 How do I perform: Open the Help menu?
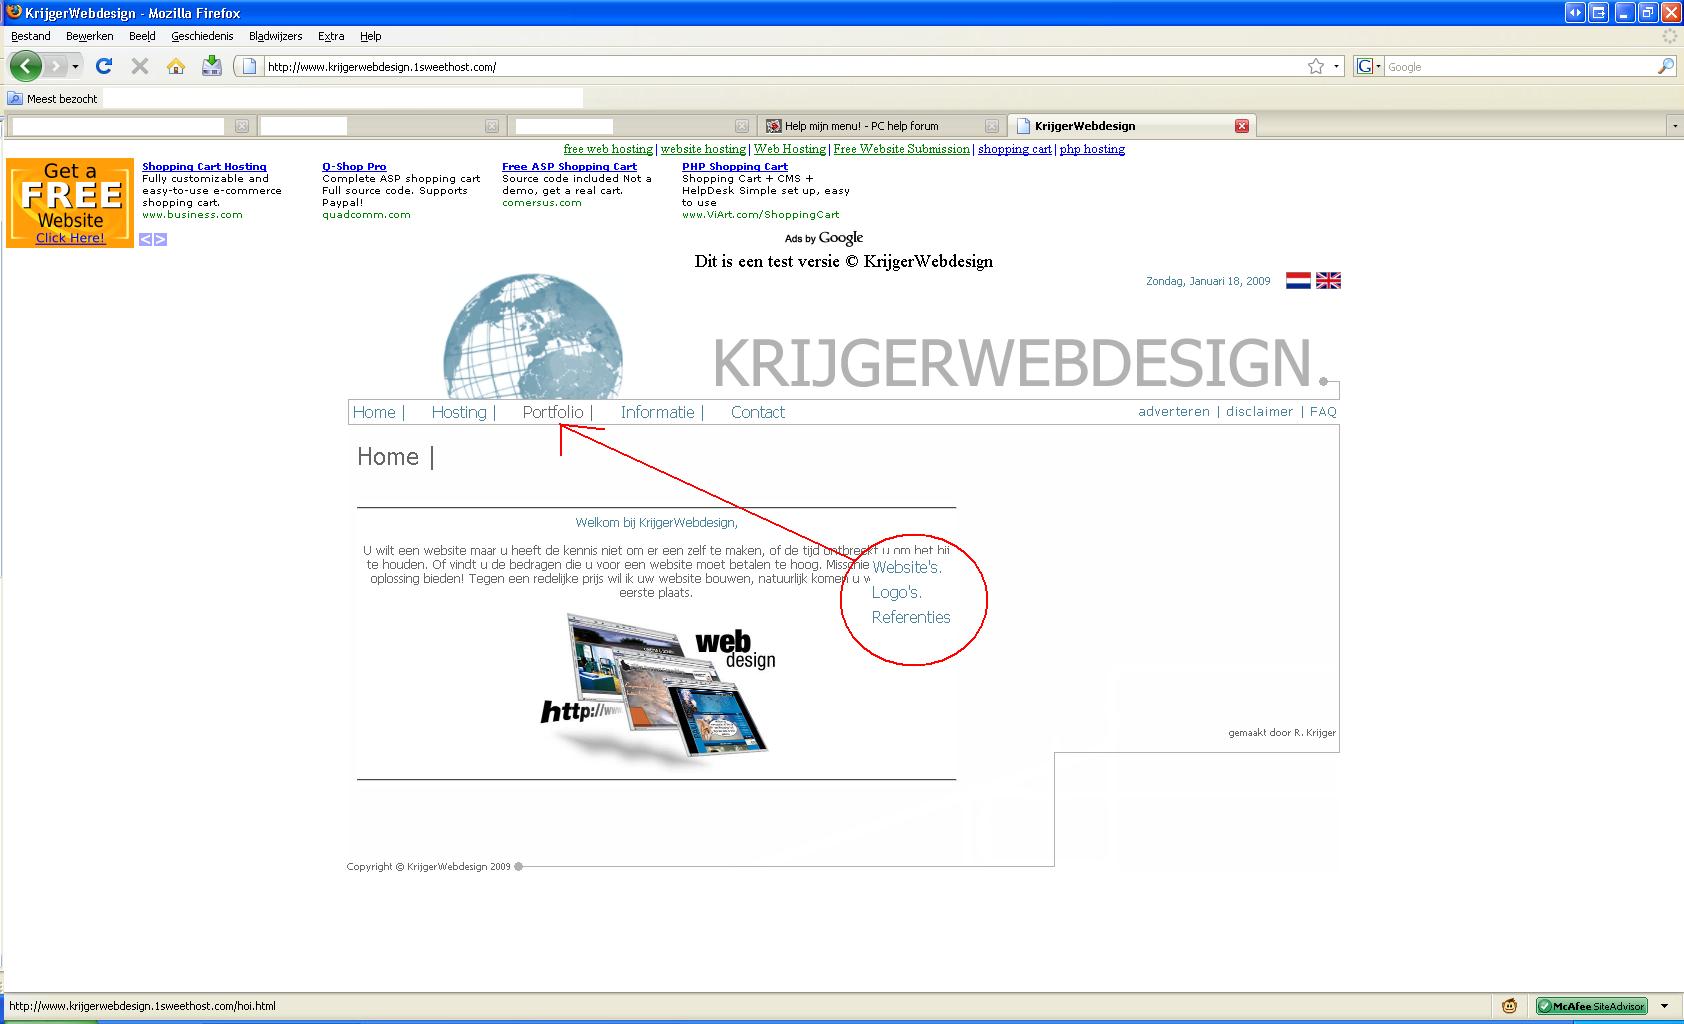(371, 36)
